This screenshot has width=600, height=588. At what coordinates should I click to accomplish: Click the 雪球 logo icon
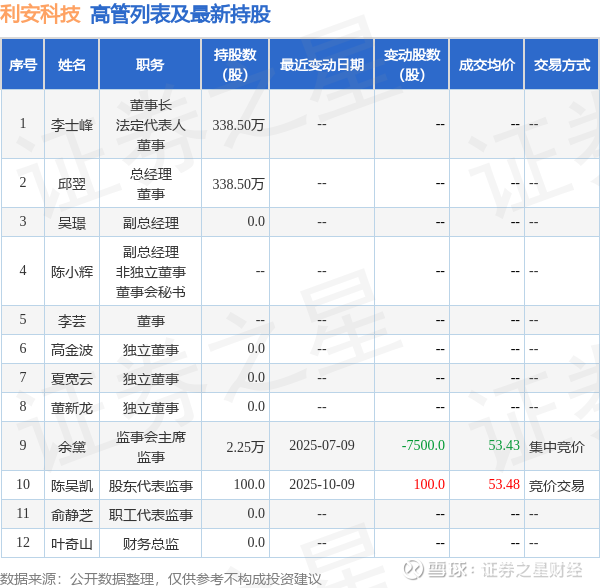point(413,570)
